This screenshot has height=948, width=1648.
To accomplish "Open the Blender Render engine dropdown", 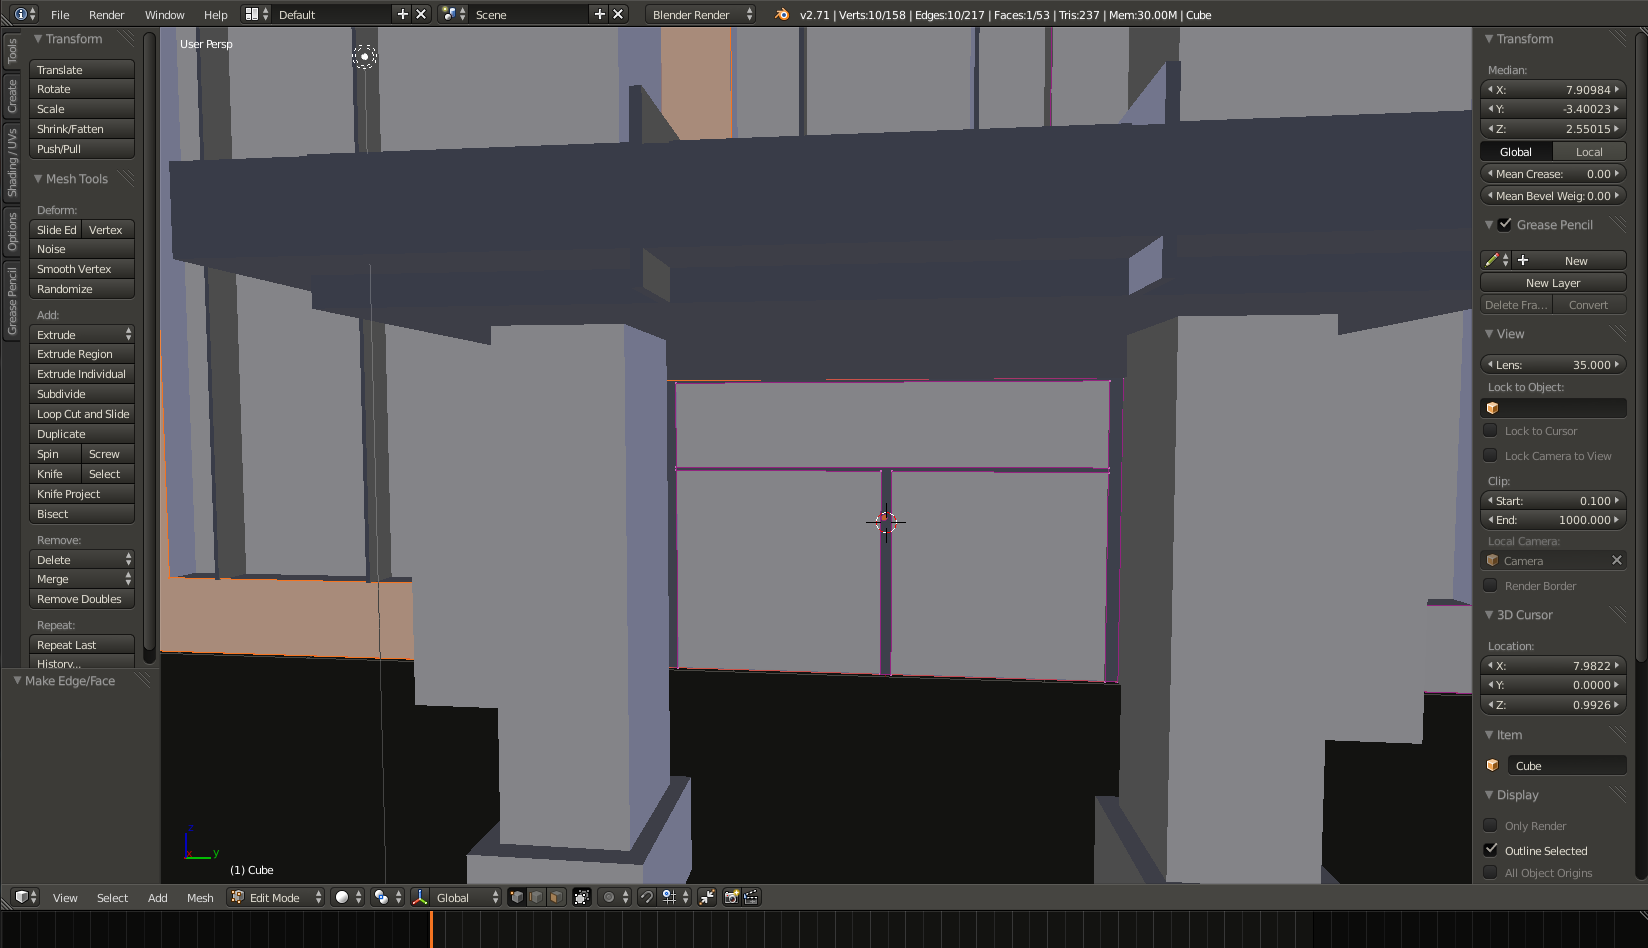I will [701, 14].
